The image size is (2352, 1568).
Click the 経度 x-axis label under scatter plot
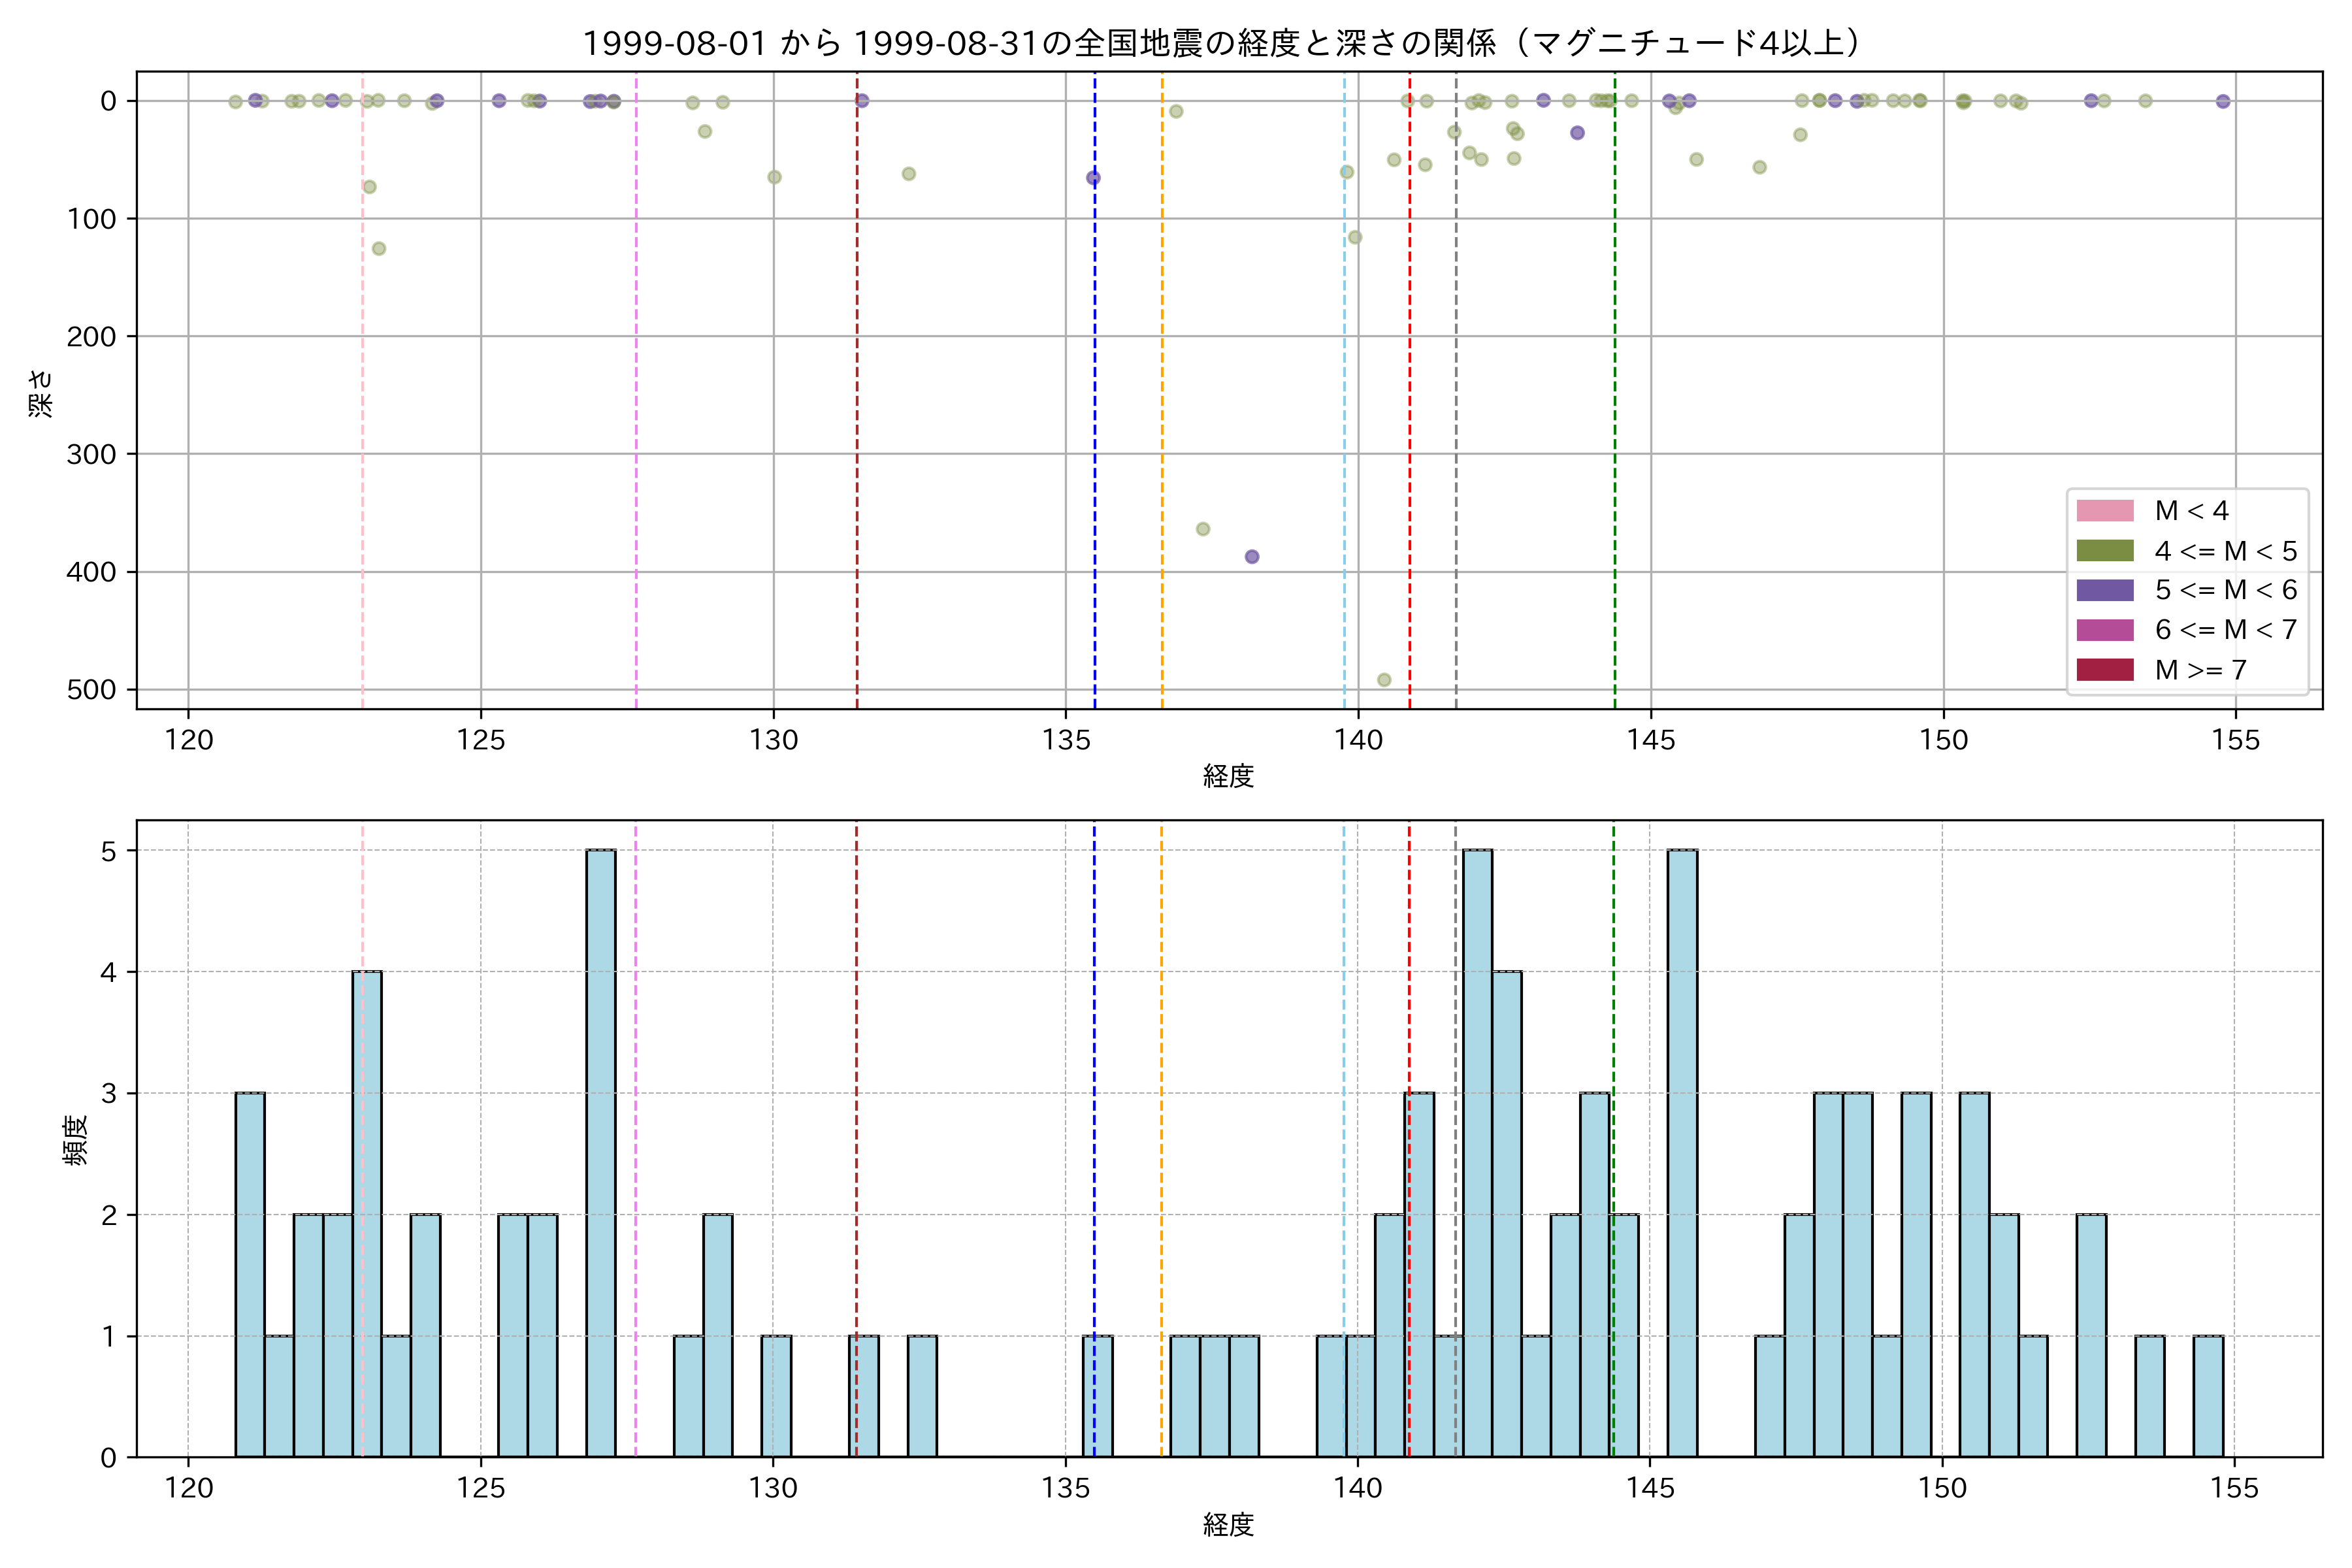(1228, 776)
